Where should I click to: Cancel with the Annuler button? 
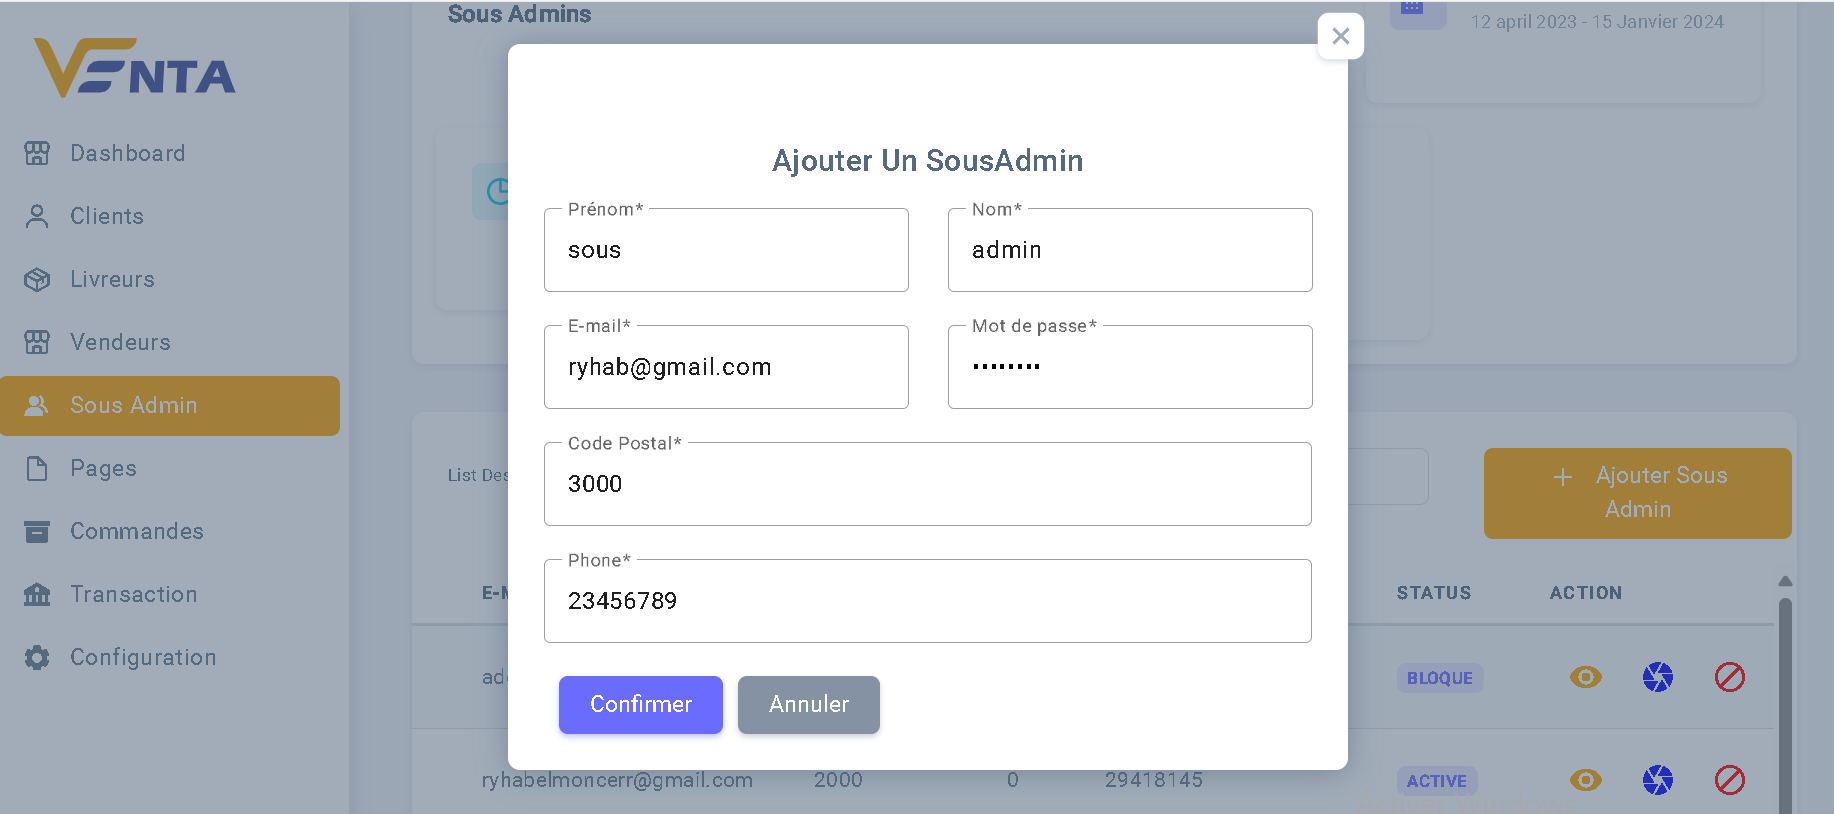point(809,705)
